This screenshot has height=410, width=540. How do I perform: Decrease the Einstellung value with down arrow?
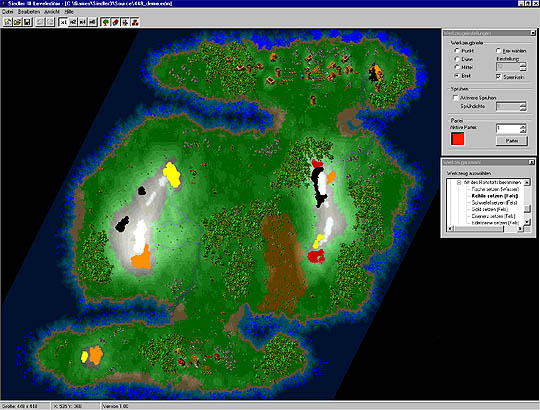click(x=523, y=69)
